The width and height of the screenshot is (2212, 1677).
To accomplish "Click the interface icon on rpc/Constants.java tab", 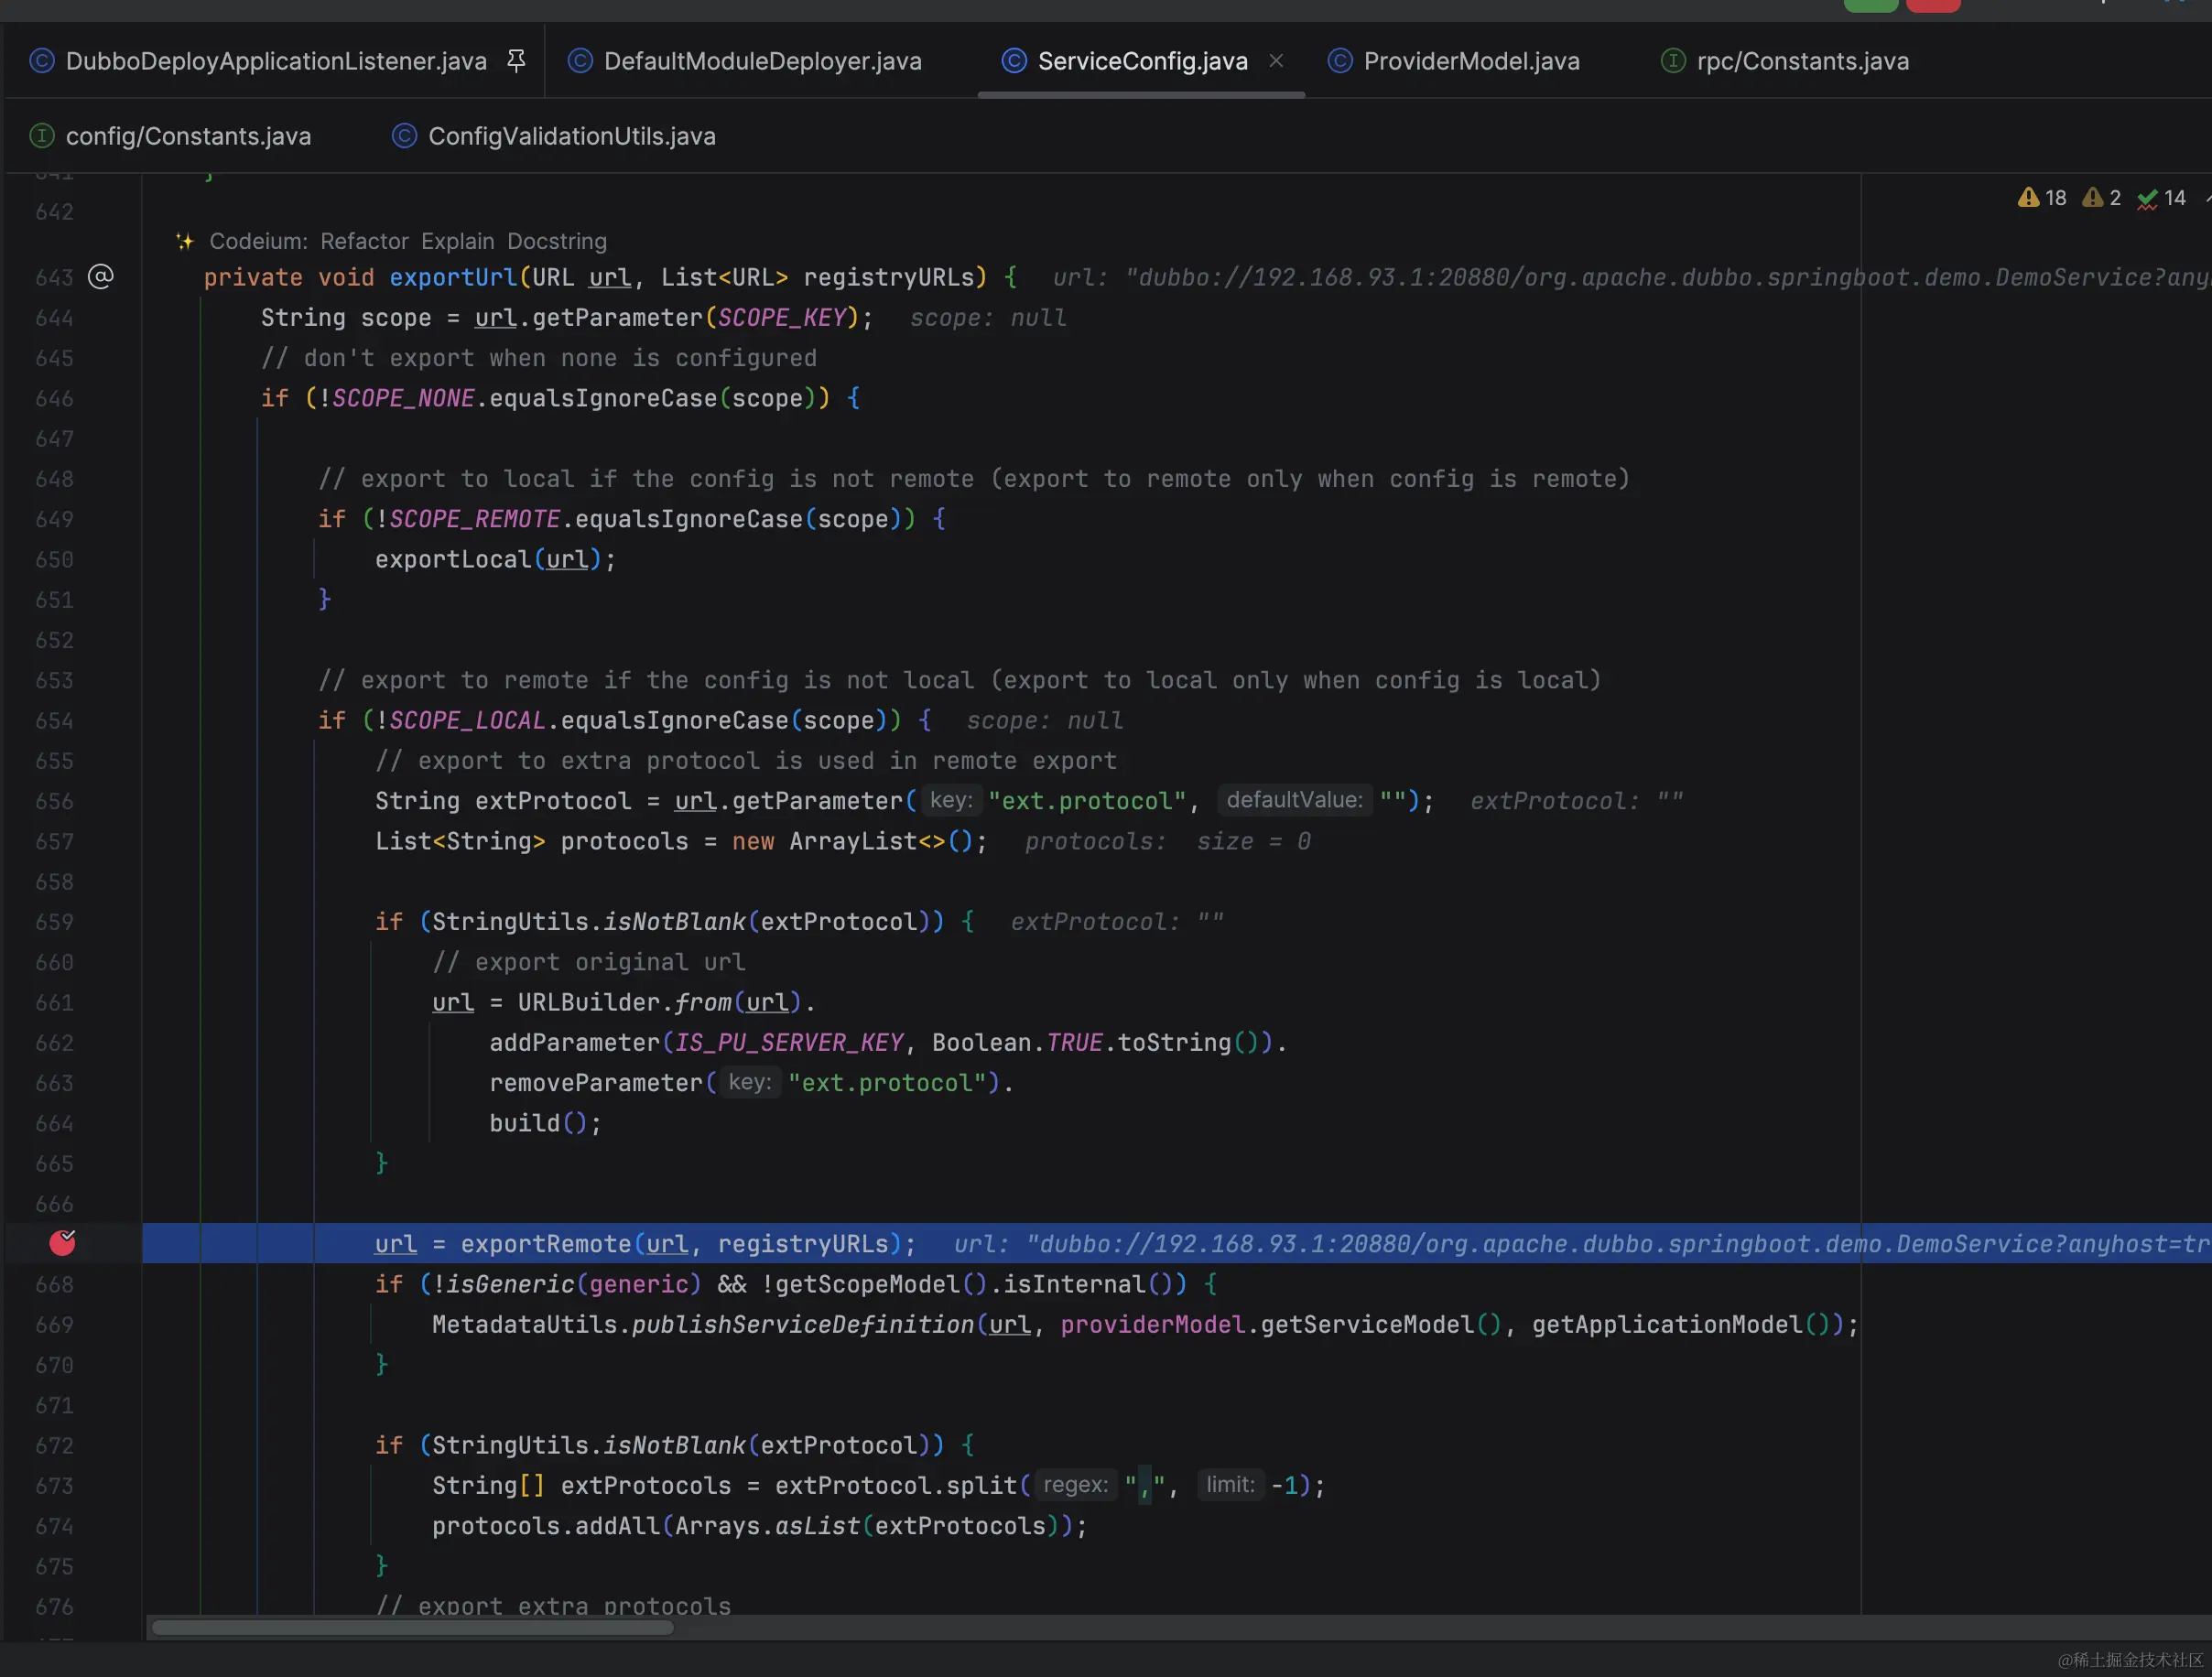I will [x=1673, y=61].
